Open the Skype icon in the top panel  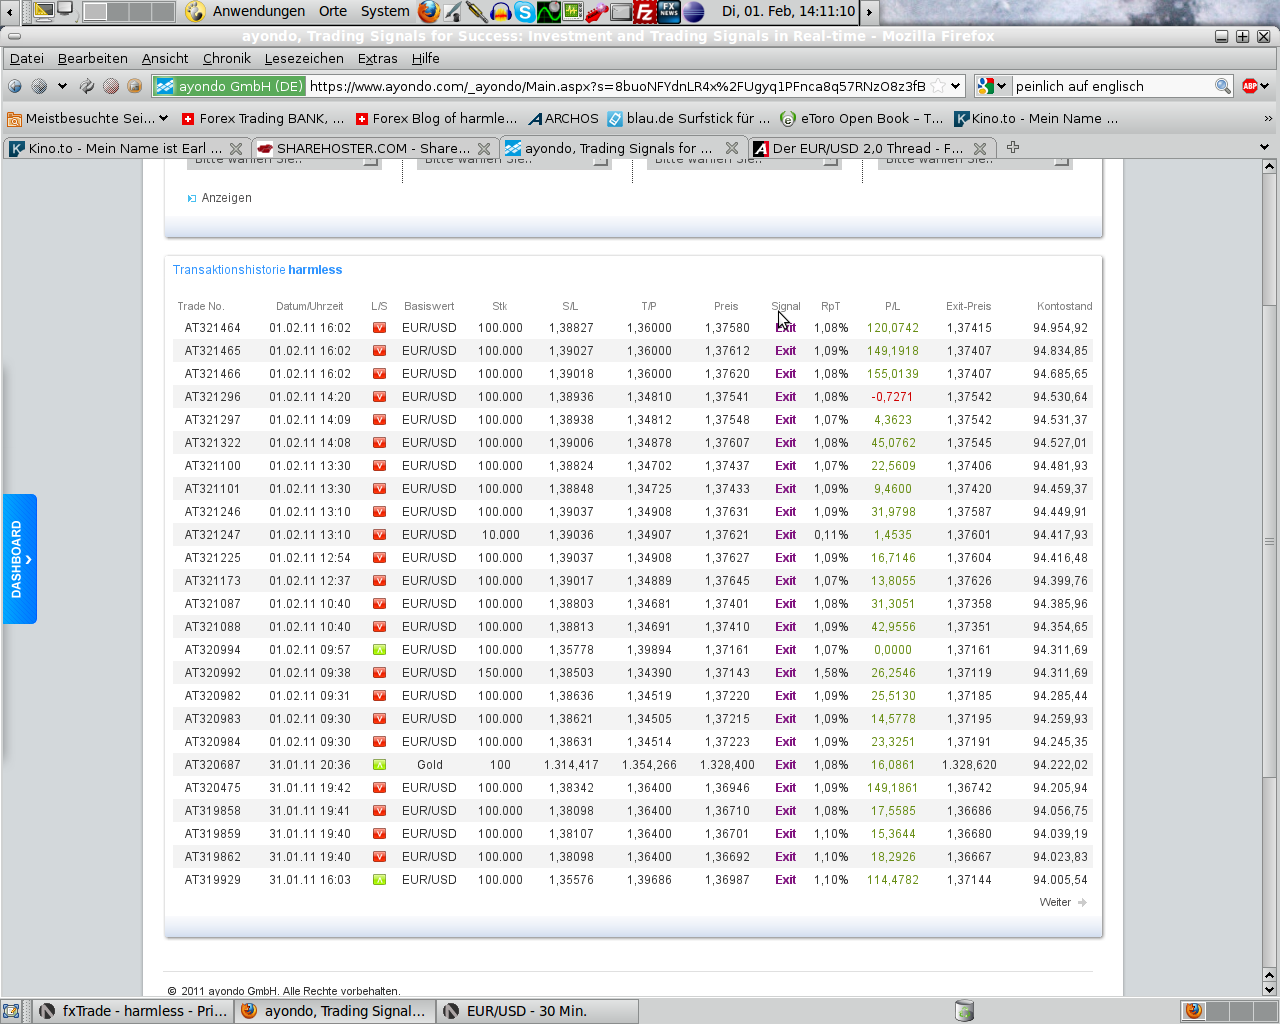point(524,12)
